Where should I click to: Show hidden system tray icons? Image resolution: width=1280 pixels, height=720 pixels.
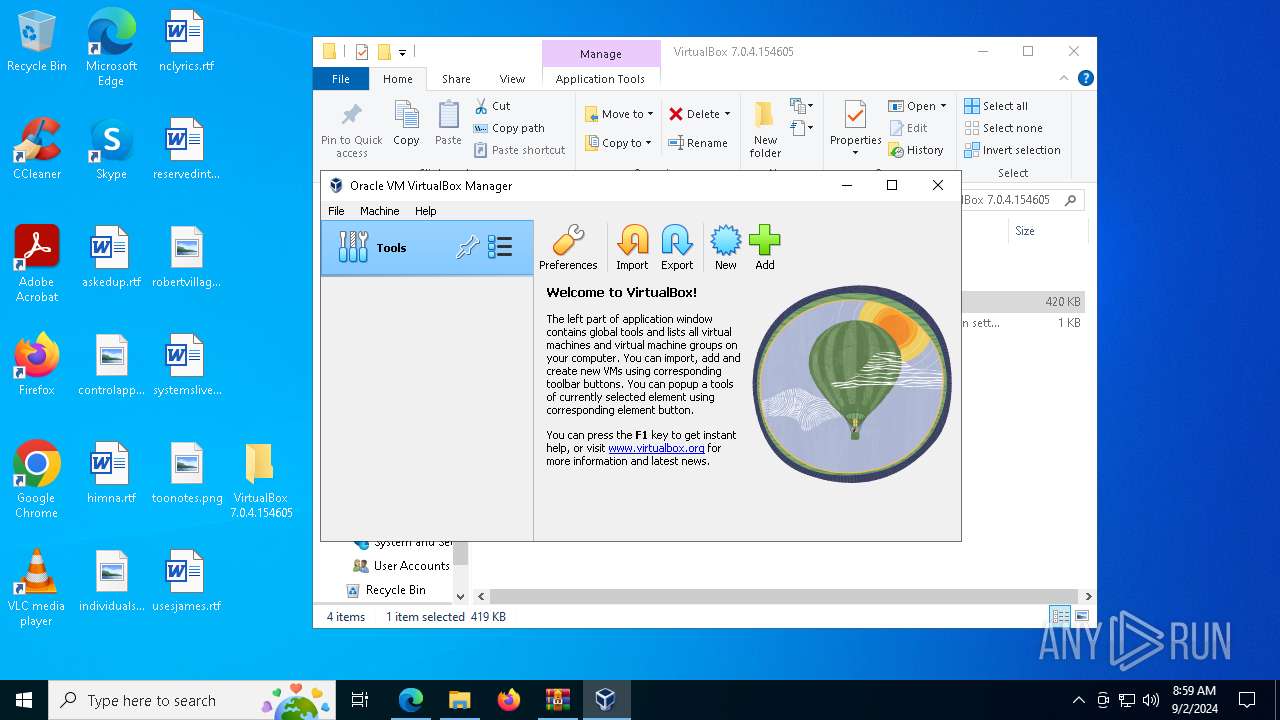tap(1078, 700)
